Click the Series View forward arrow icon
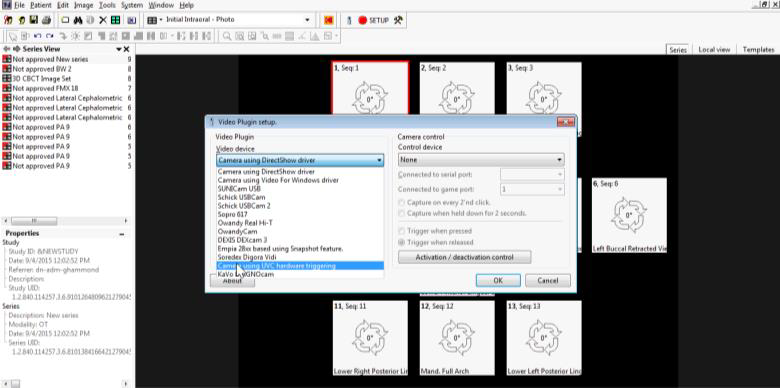The width and height of the screenshot is (780, 388). click(16, 49)
